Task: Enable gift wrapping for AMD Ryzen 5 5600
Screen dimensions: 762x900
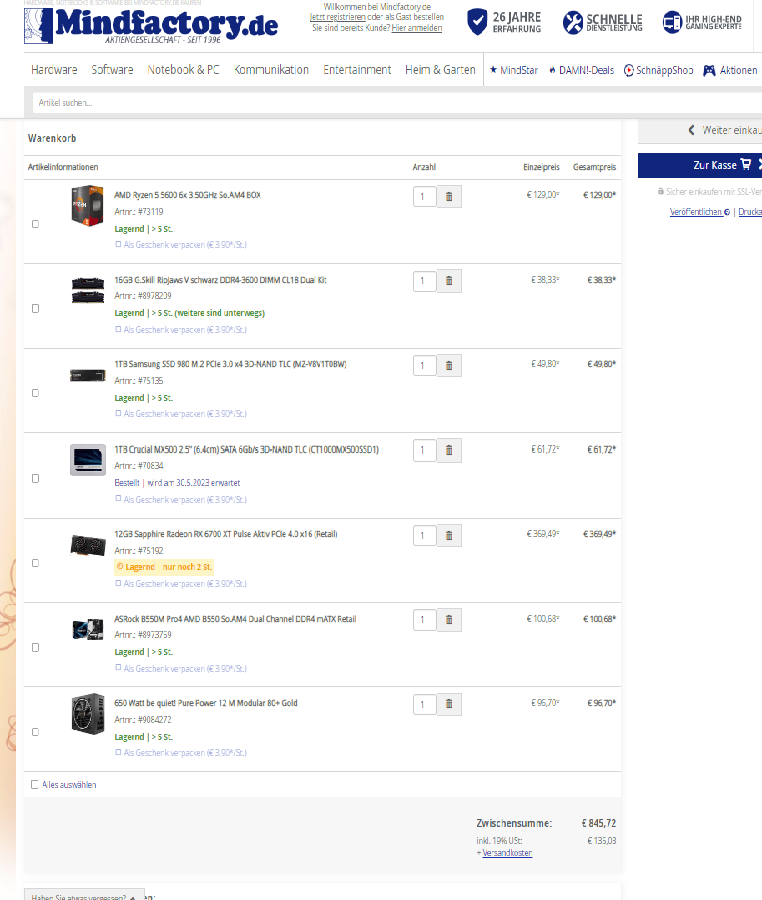Action: click(118, 245)
